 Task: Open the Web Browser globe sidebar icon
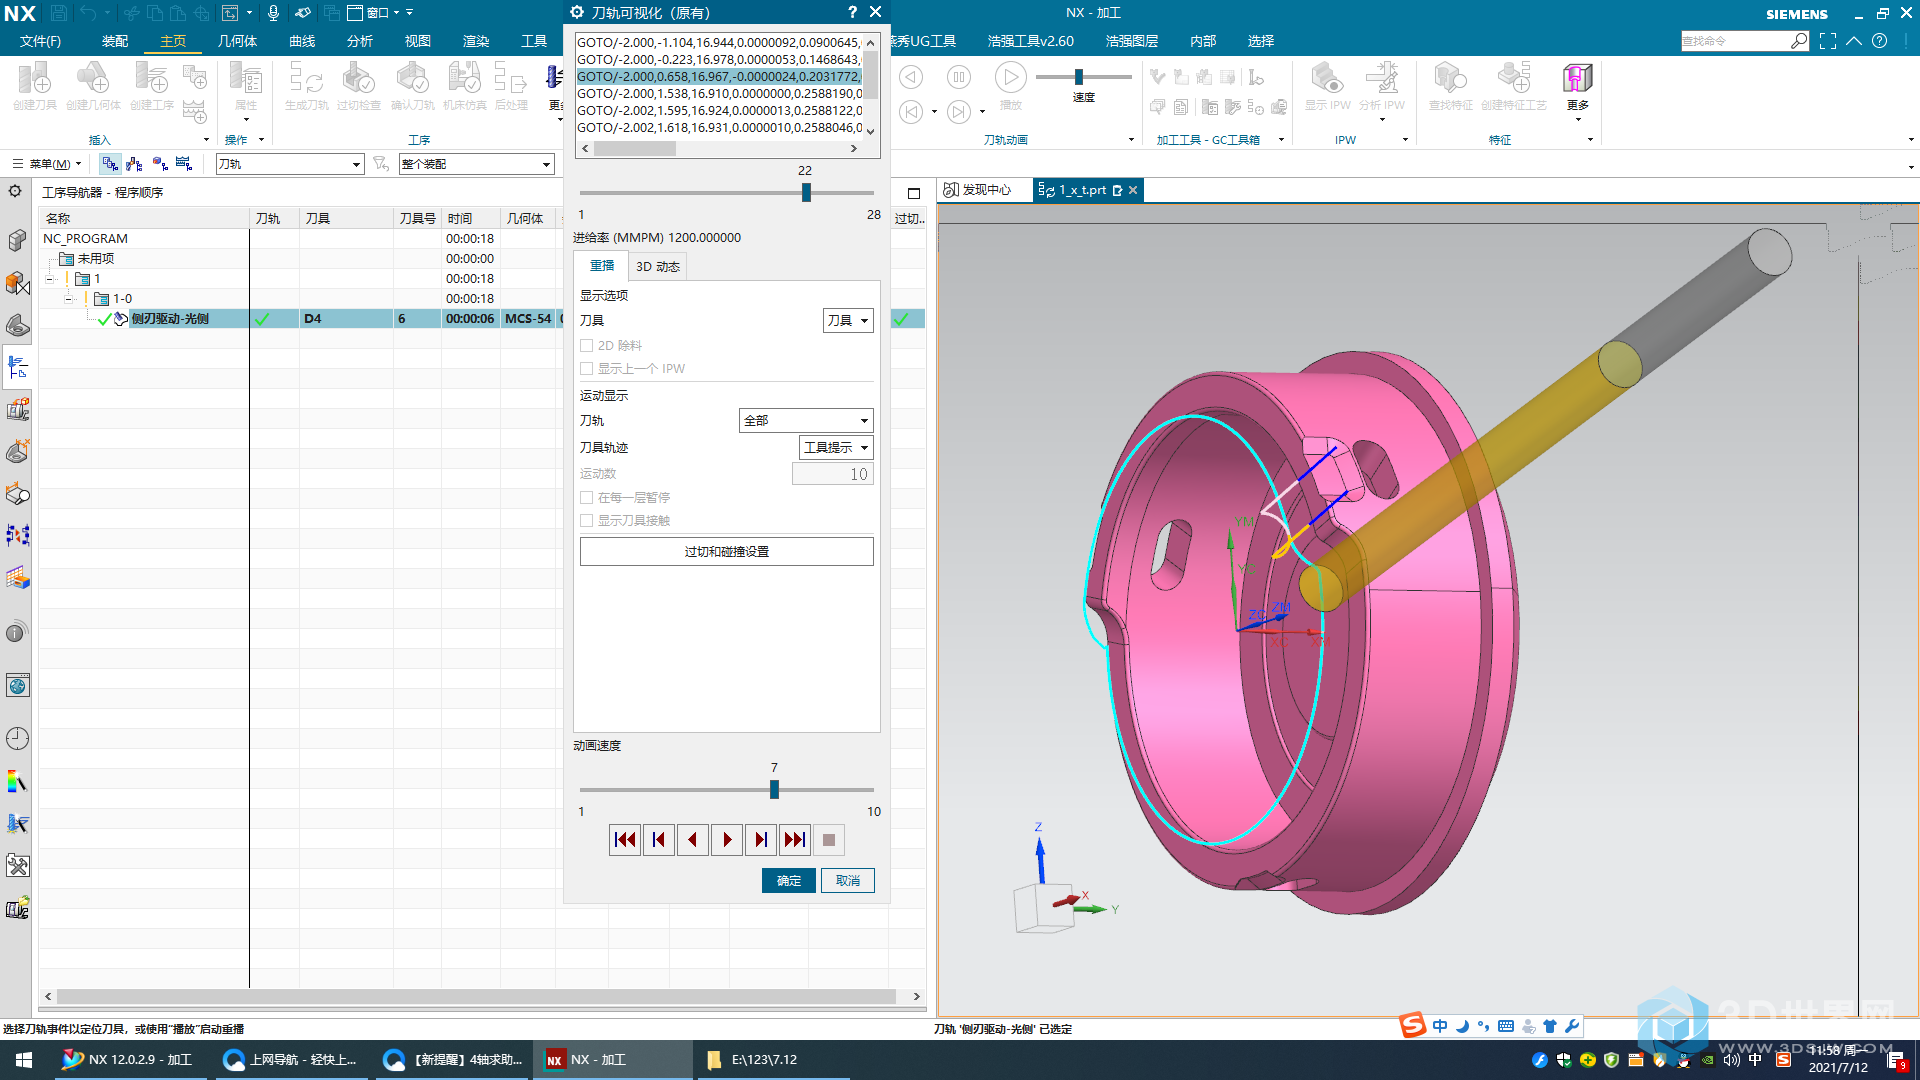pyautogui.click(x=17, y=685)
